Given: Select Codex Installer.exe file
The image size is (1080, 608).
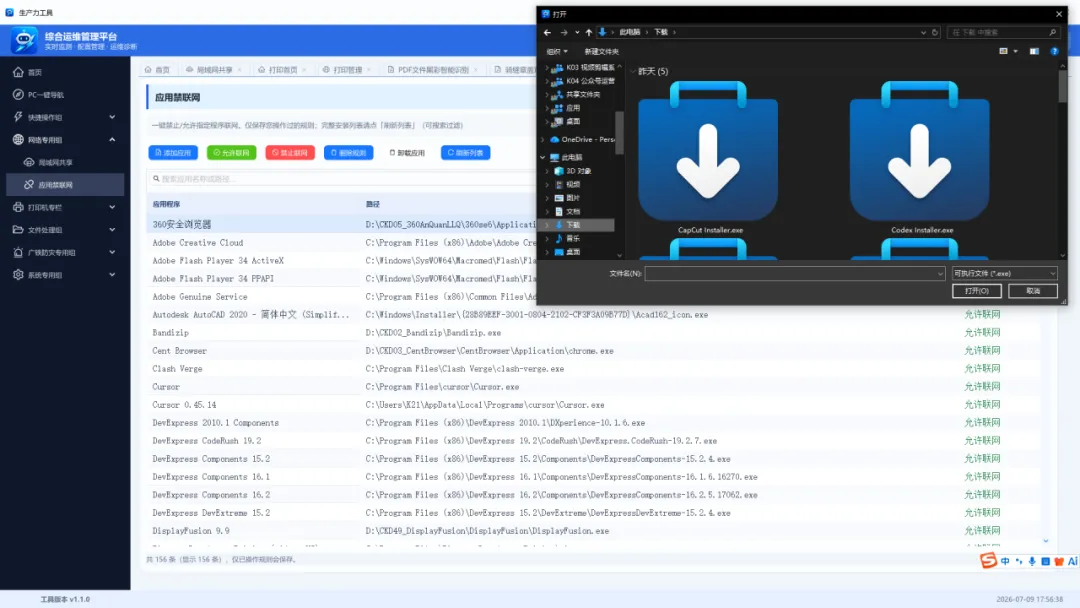Looking at the screenshot, I should click(x=920, y=158).
